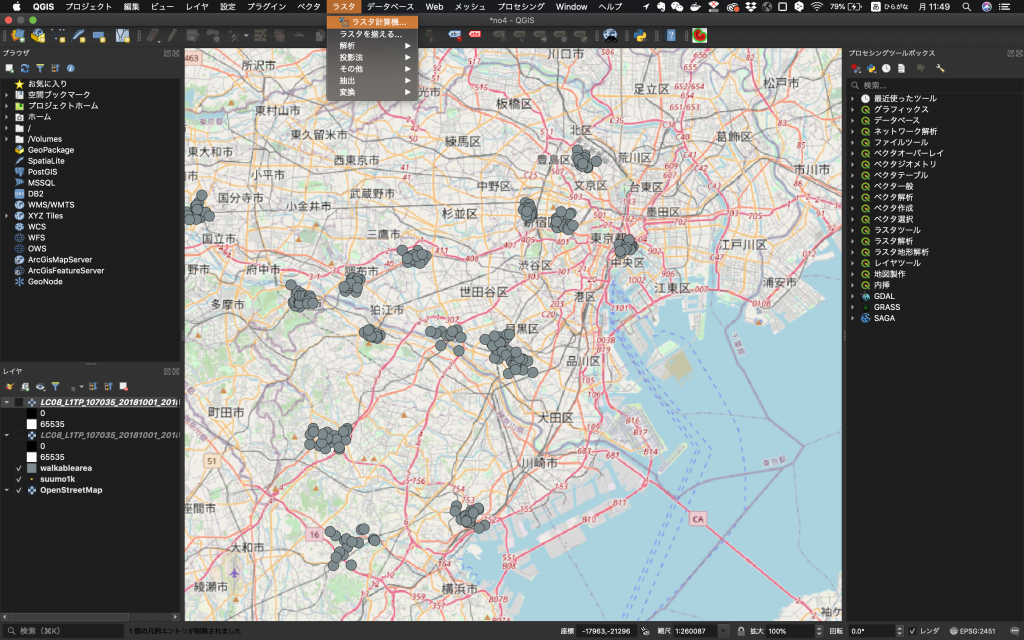Click the coordinate field showing -17963,-21296
The height and width of the screenshot is (640, 1024).
click(605, 631)
